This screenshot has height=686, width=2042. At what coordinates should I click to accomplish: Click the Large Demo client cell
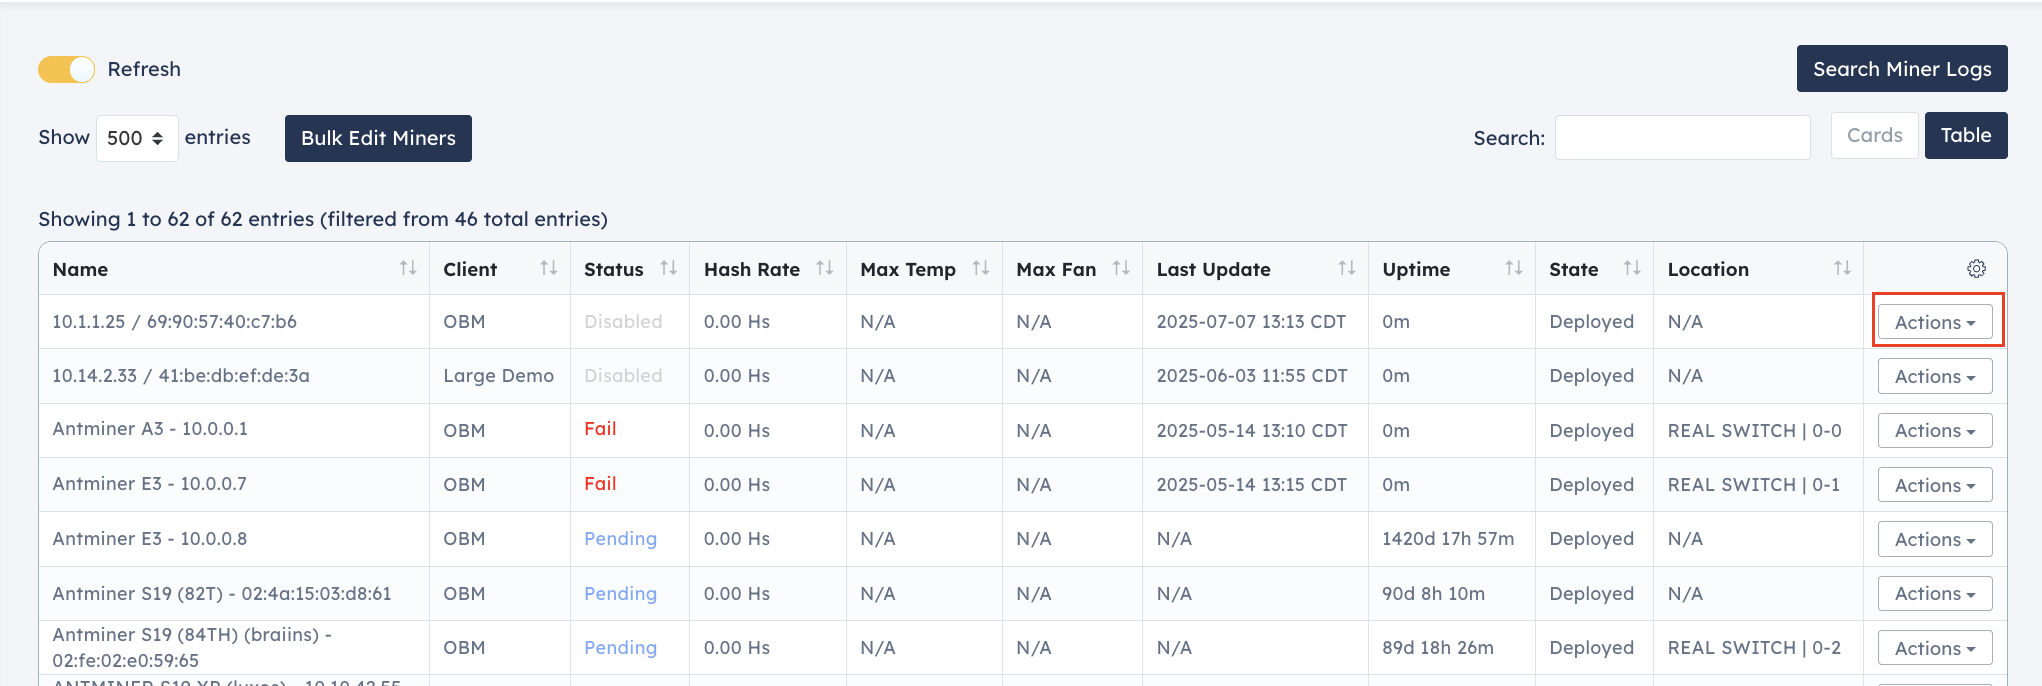pyautogui.click(x=498, y=376)
